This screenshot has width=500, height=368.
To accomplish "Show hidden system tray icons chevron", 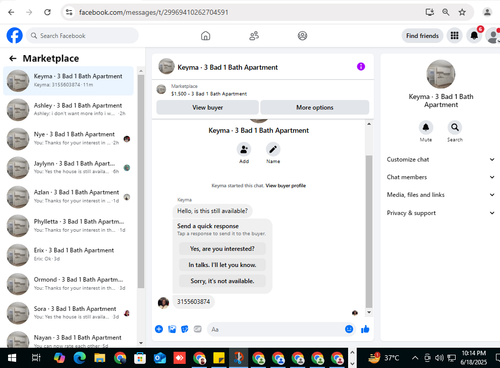I will (415, 358).
